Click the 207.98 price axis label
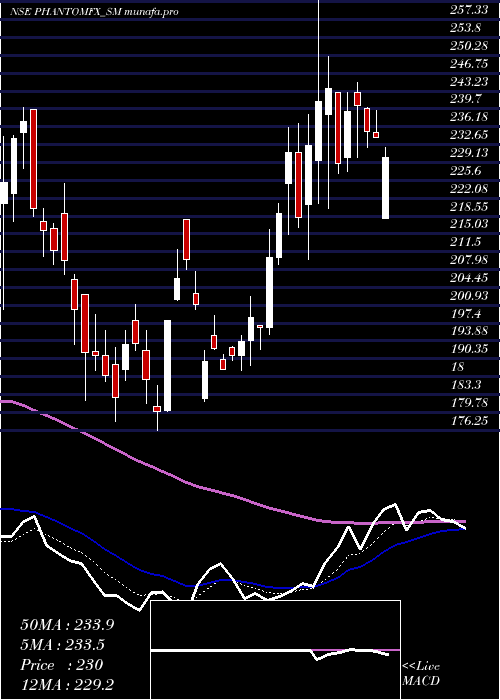This screenshot has width=500, height=700. (x=468, y=260)
